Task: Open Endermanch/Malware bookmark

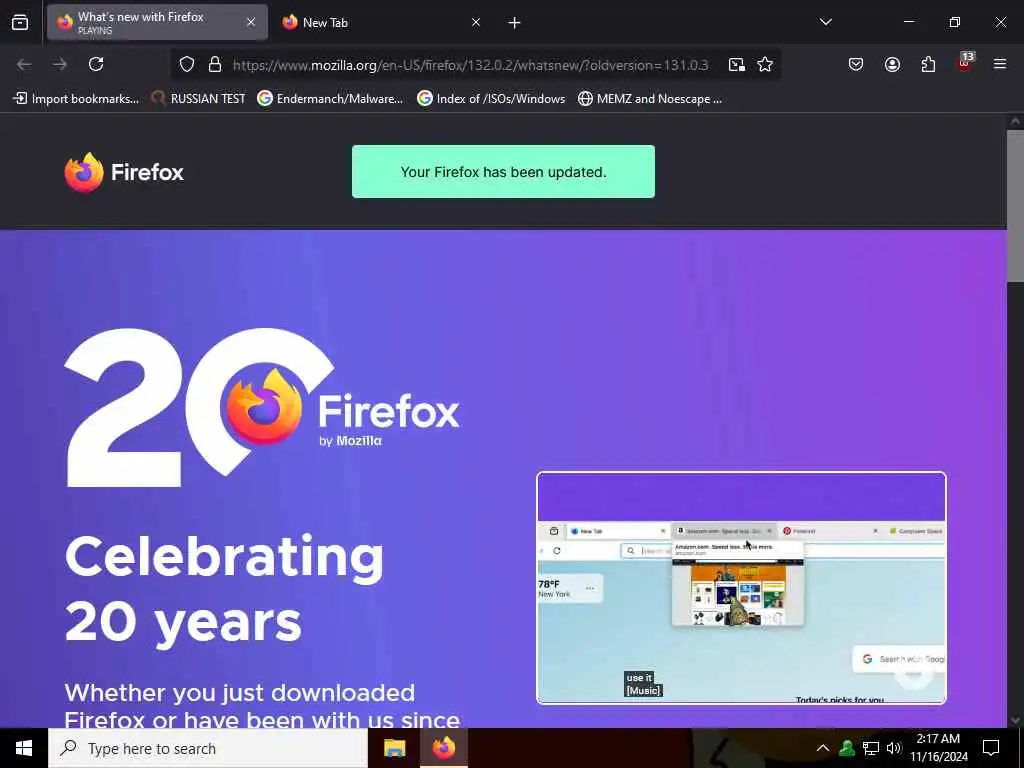Action: [330, 99]
